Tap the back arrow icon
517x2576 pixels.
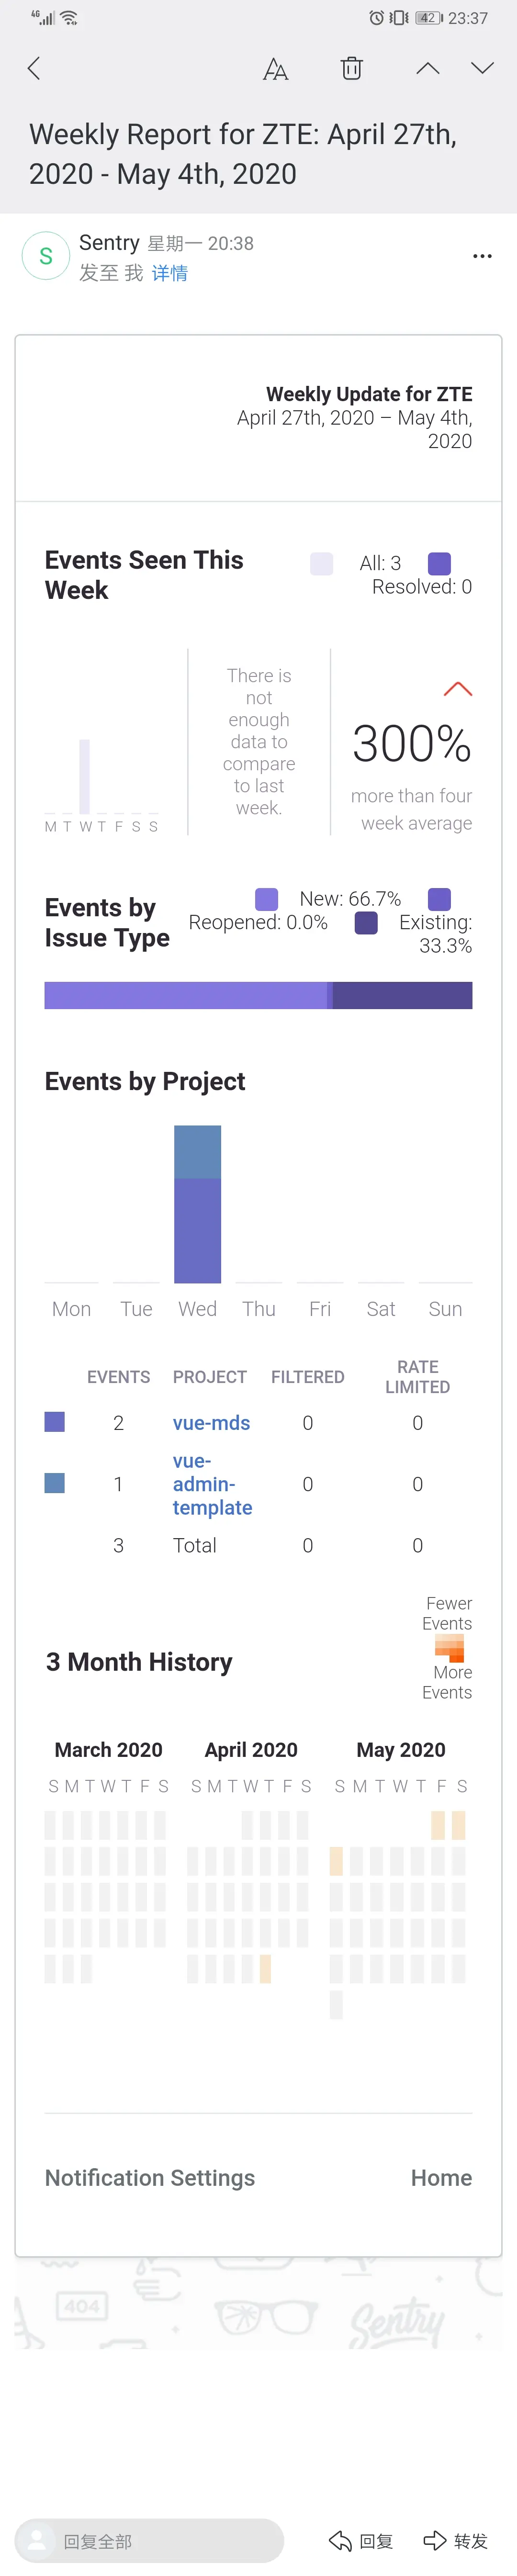(x=34, y=68)
